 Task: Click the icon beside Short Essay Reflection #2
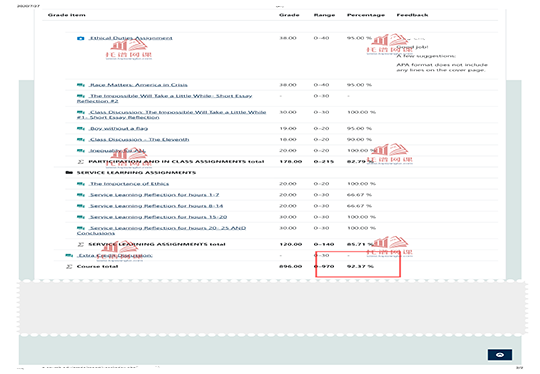click(81, 96)
